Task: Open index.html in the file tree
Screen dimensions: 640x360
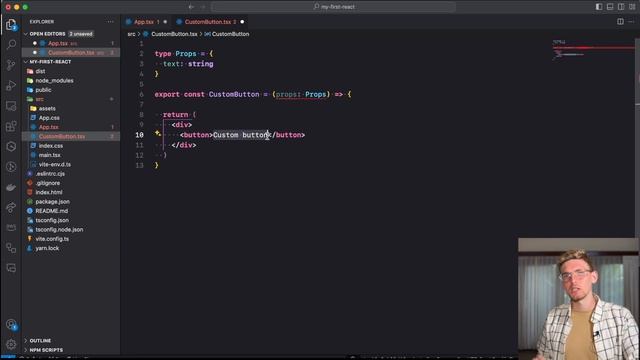Action: (49, 192)
